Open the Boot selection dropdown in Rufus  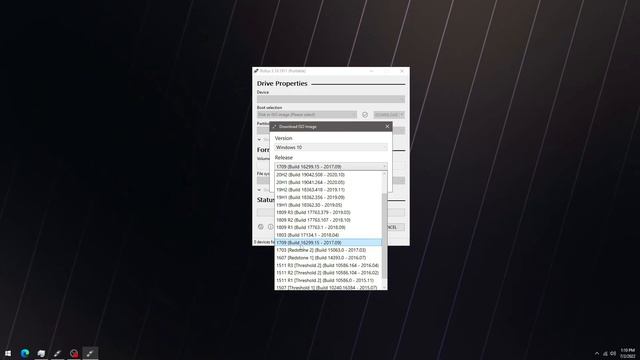307,115
